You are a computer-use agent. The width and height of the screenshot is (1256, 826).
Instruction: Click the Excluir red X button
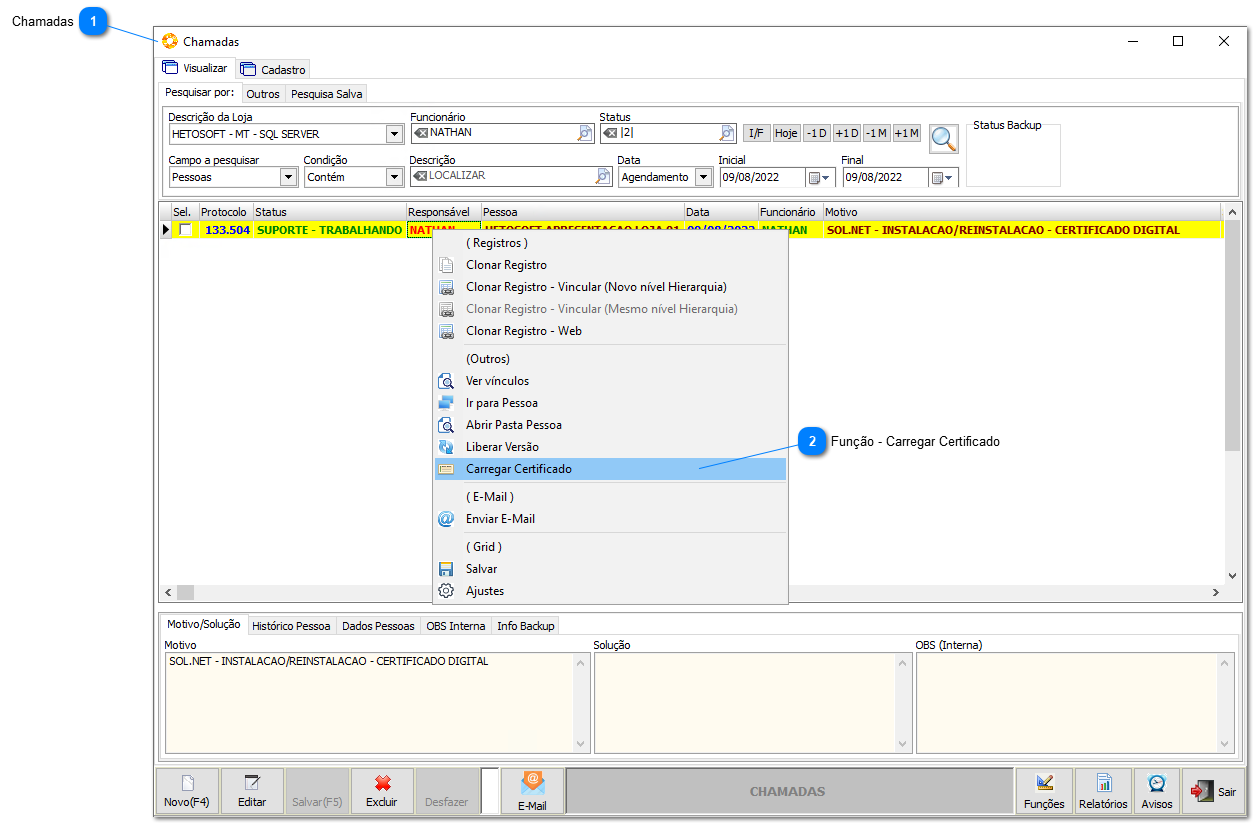[381, 790]
